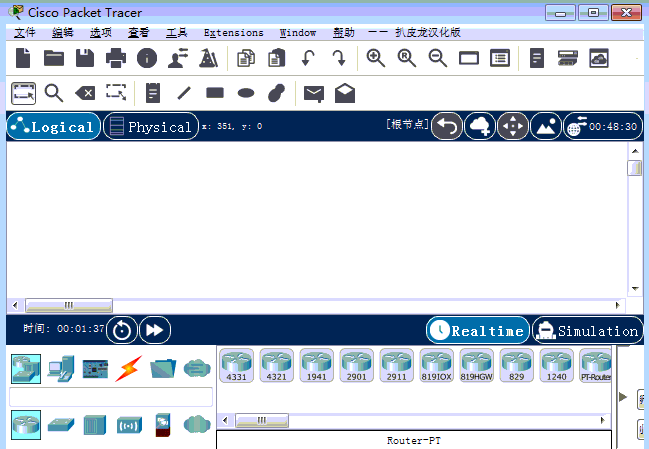Viewport: 649px width, 449px height.
Task: Fast forward time
Action: [x=155, y=330]
